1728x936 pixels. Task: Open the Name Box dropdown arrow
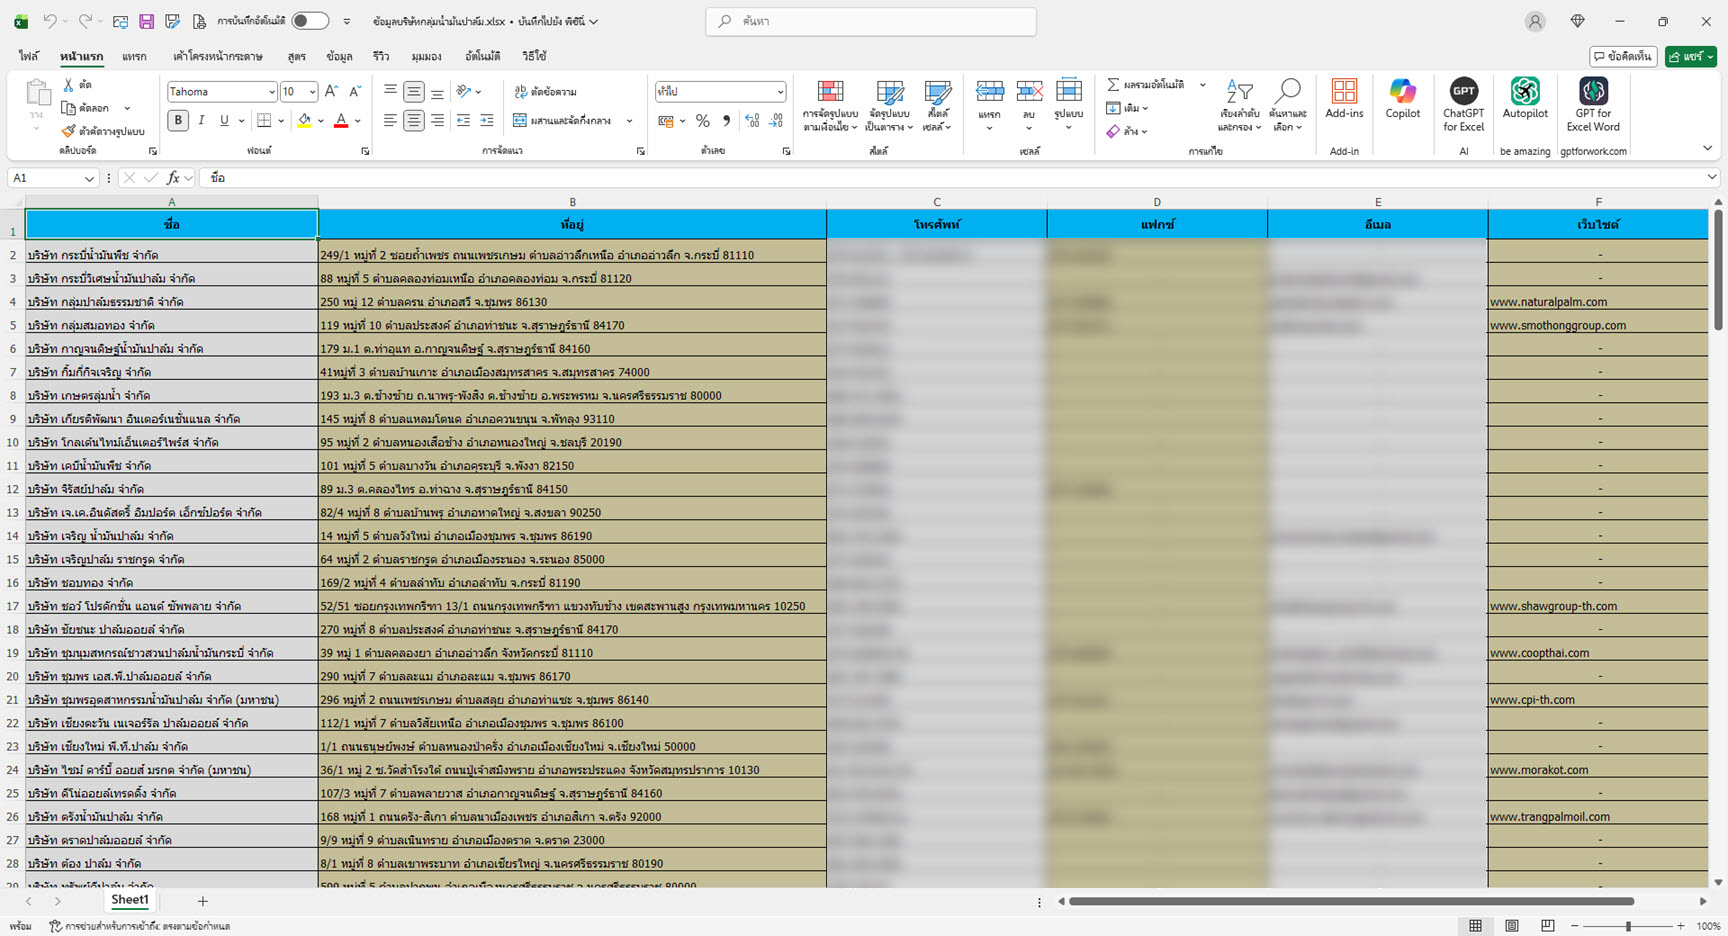click(x=89, y=178)
